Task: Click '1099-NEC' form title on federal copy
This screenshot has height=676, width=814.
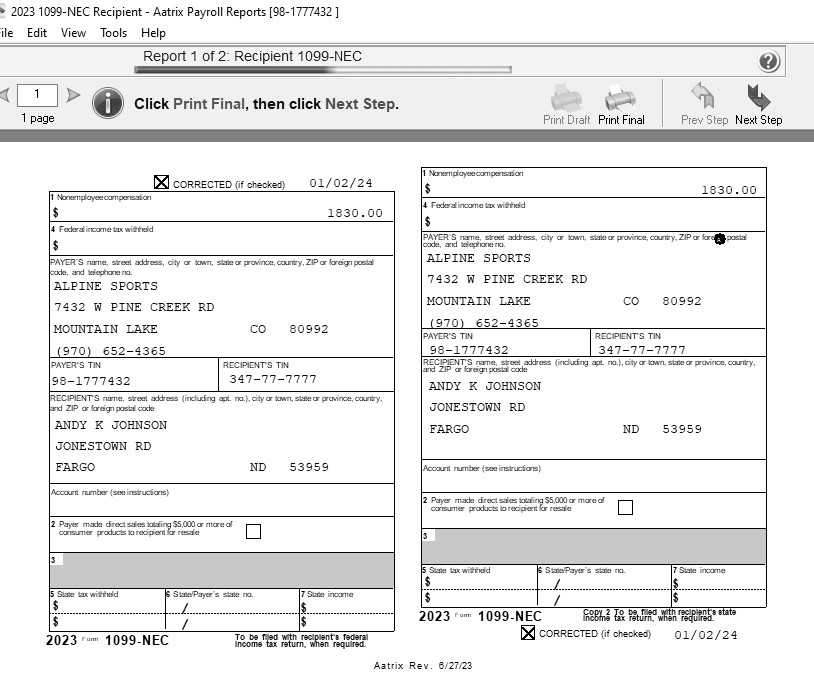Action: click(x=137, y=641)
